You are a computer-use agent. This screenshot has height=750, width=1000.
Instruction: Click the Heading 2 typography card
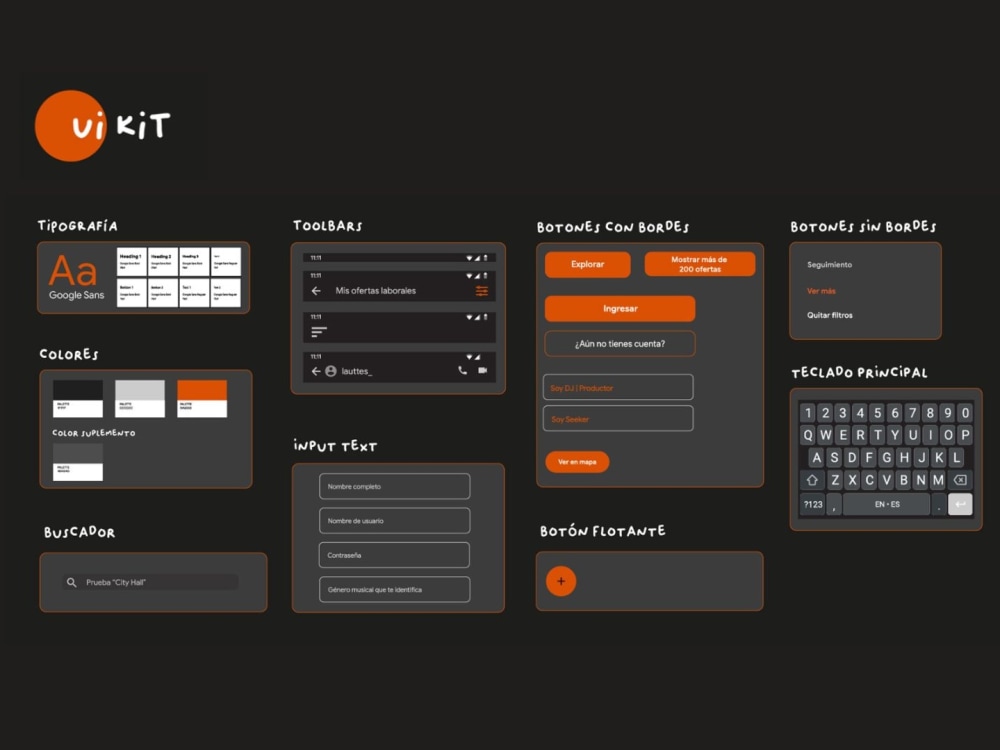(x=163, y=261)
